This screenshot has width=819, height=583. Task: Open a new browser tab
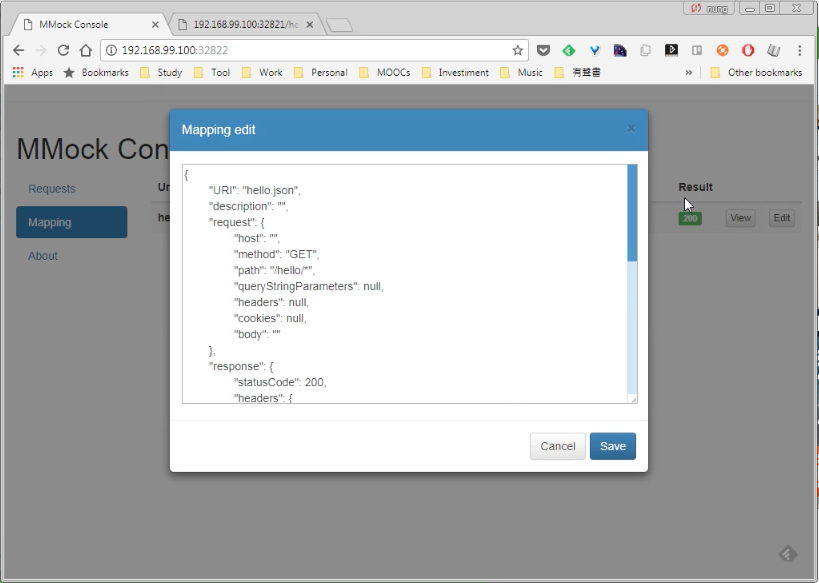coord(340,25)
